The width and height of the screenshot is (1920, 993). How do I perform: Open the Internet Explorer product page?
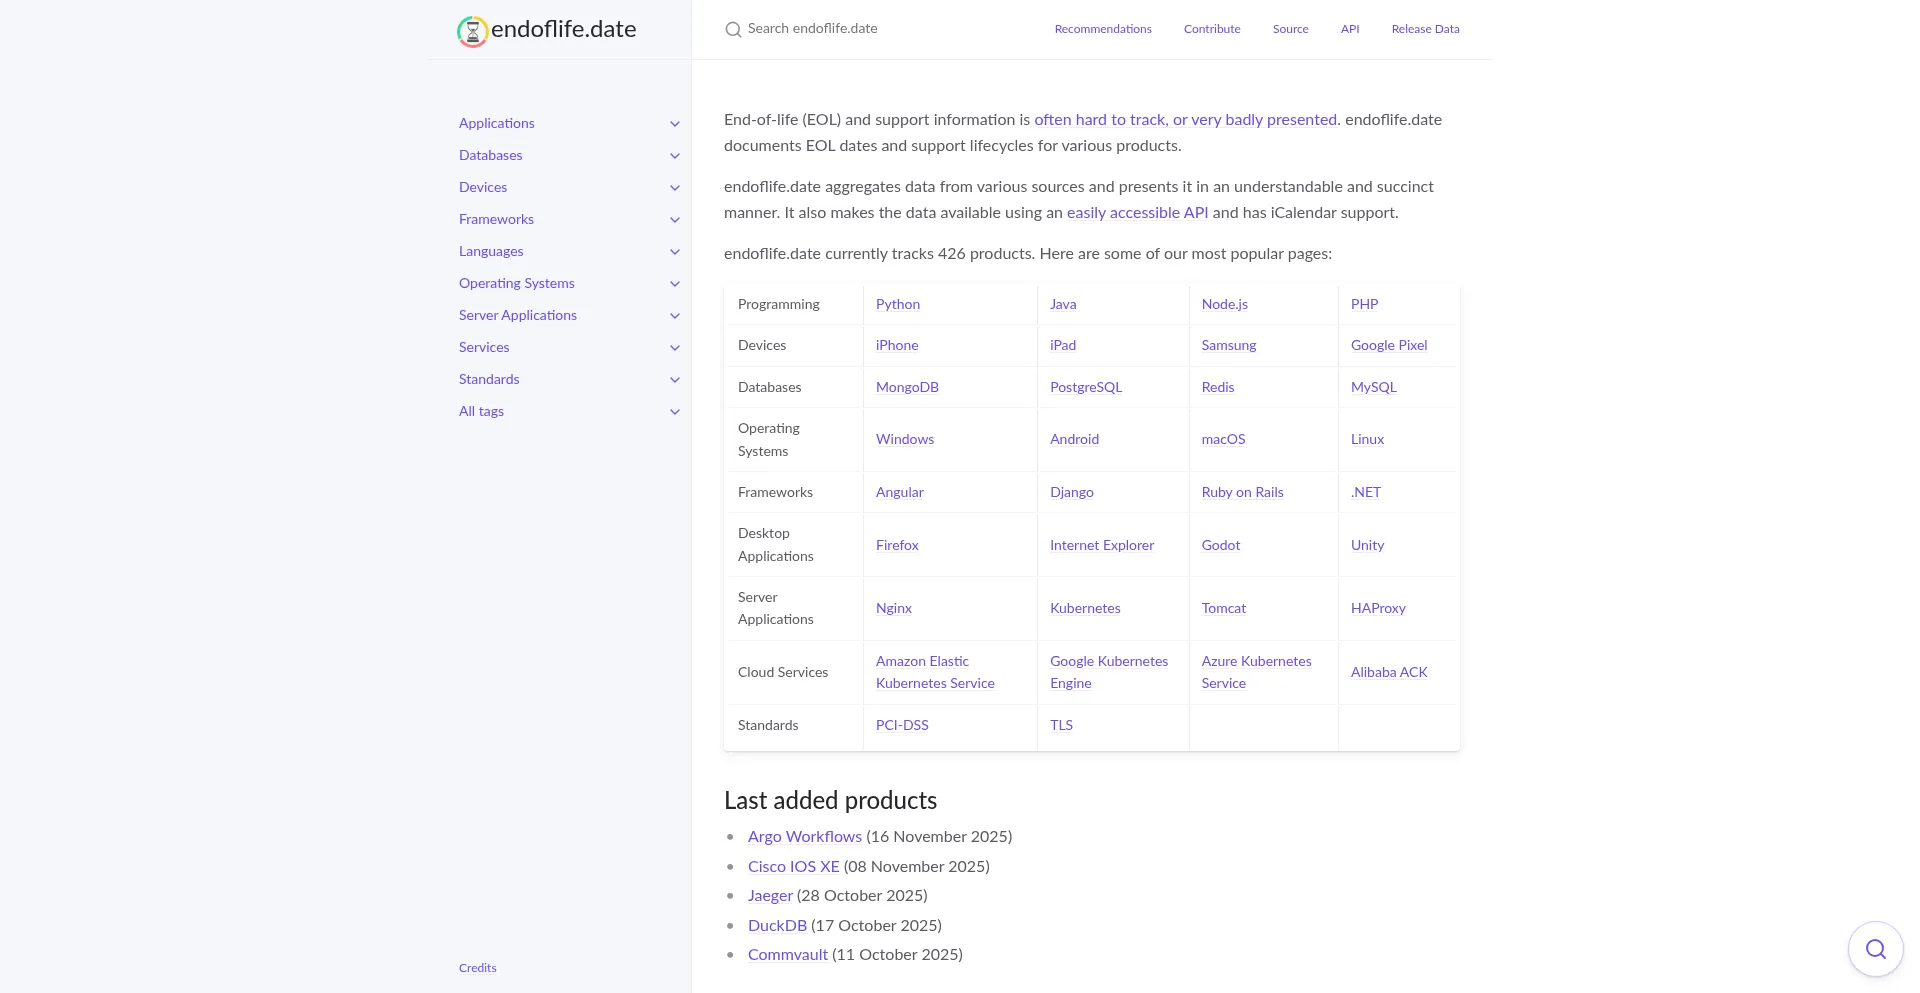(x=1102, y=545)
